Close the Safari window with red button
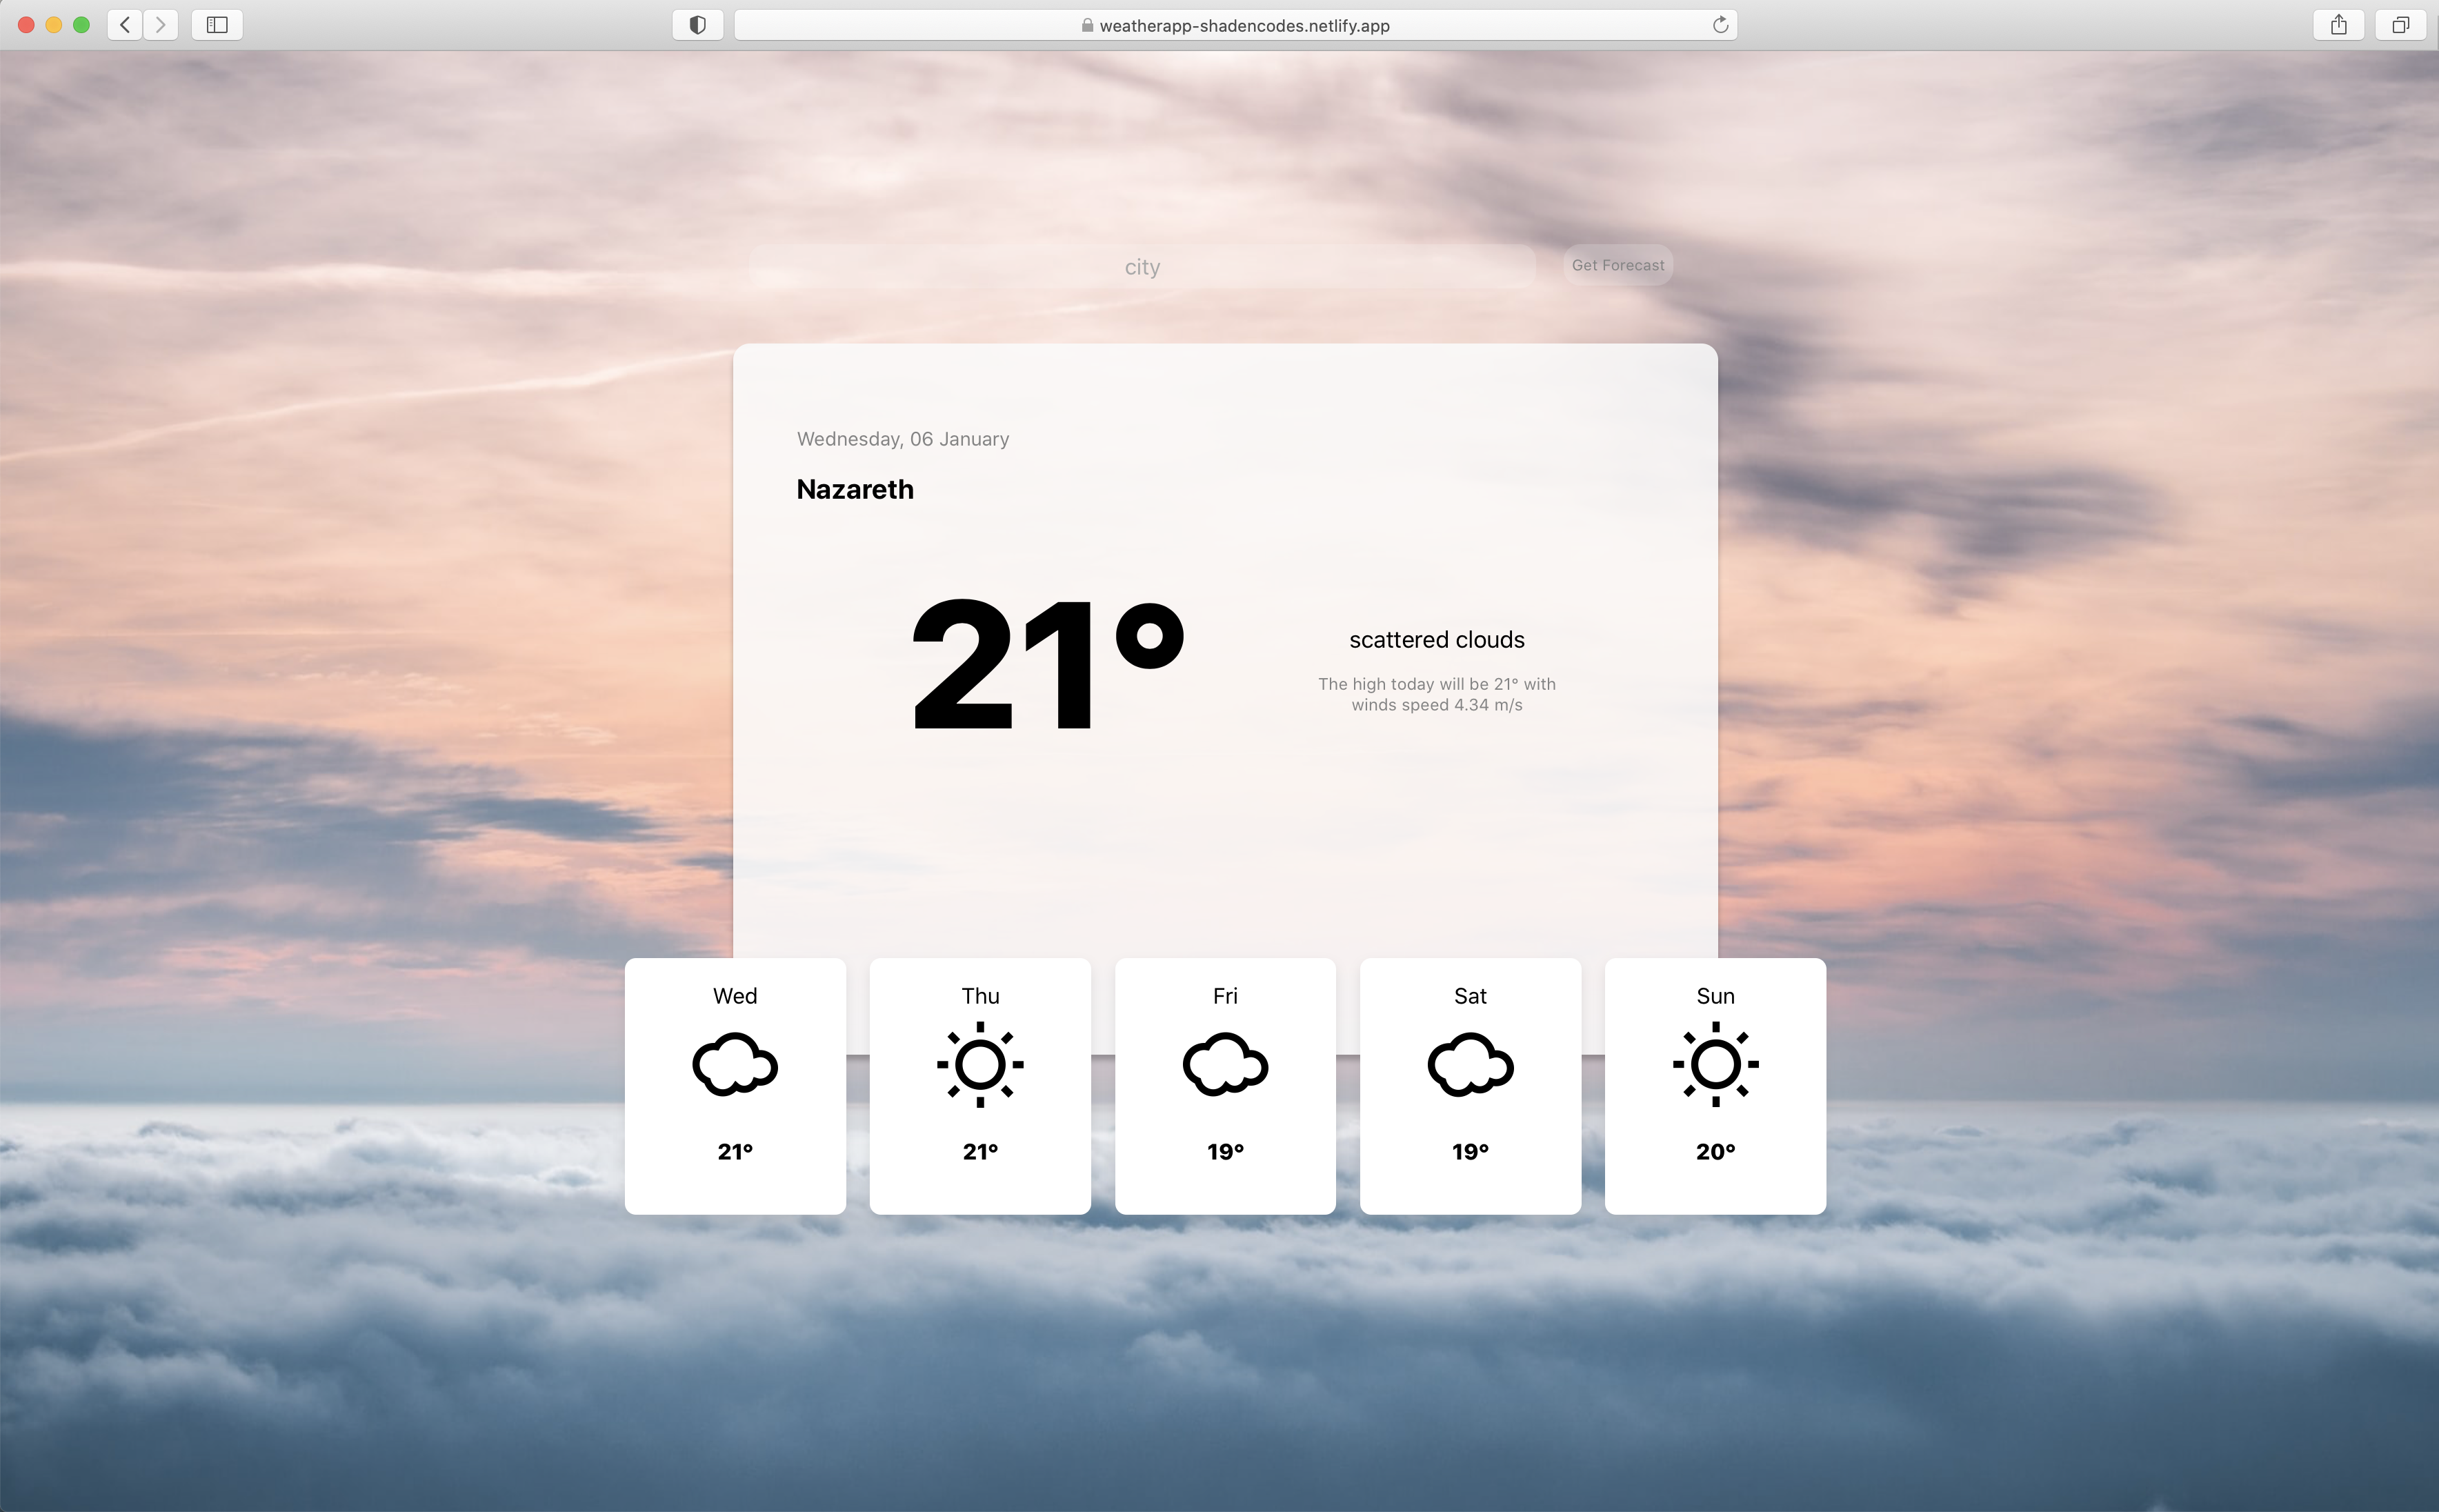 27,25
